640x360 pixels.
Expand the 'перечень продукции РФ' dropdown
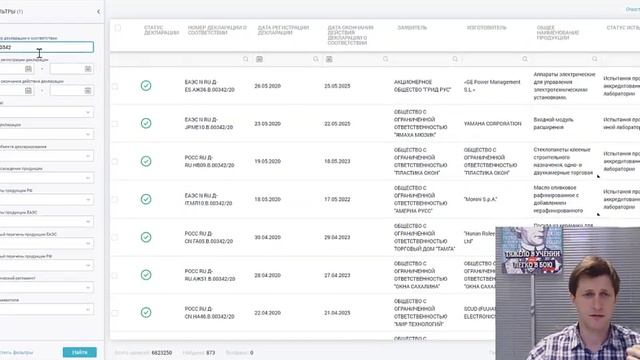[x=47, y=265]
